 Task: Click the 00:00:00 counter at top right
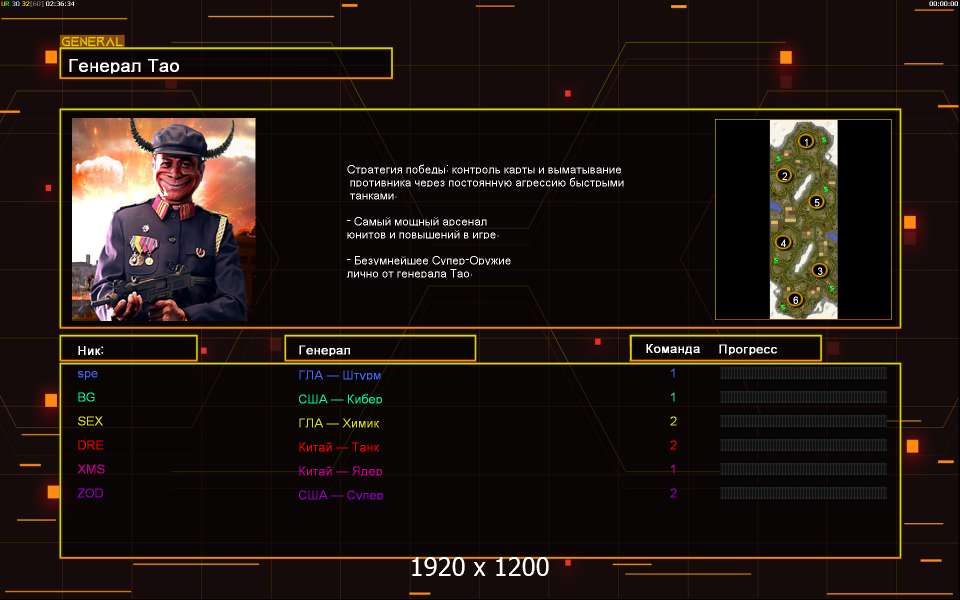click(943, 4)
